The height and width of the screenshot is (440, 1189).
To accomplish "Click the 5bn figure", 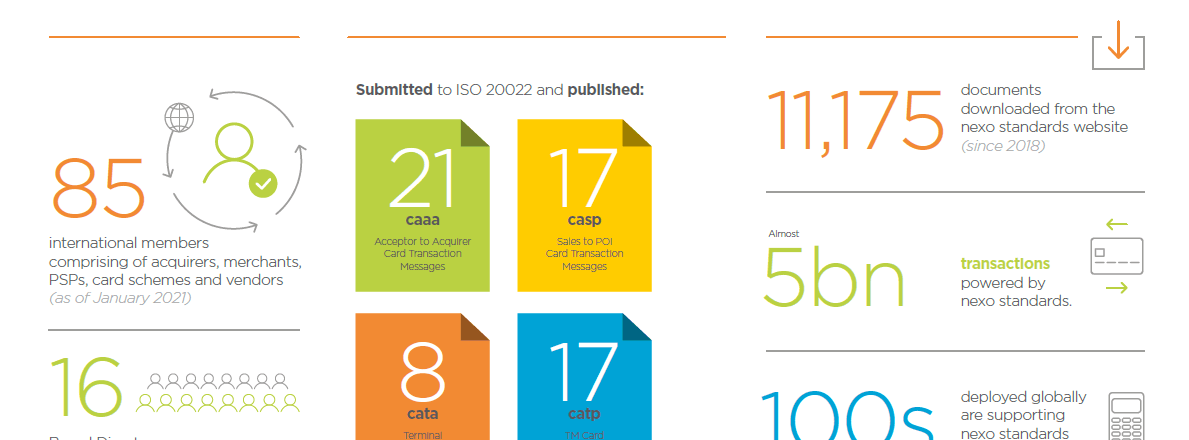I will click(834, 276).
